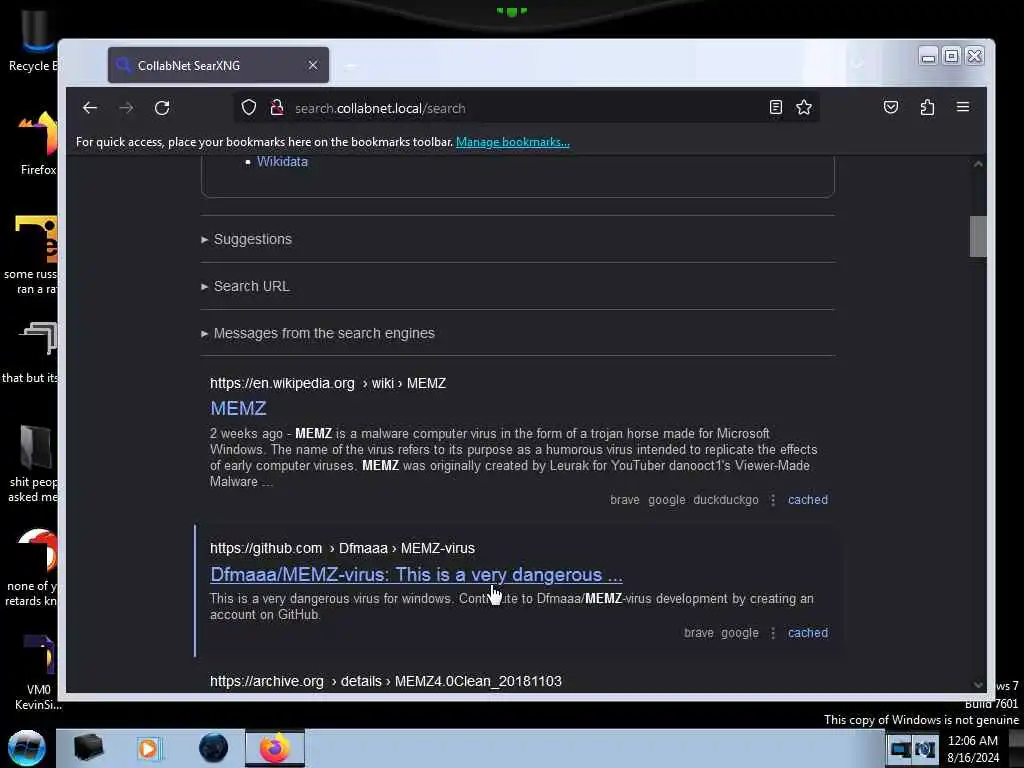1024x768 pixels.
Task: Select the 'some russ' desktop icon
Action: (33, 255)
